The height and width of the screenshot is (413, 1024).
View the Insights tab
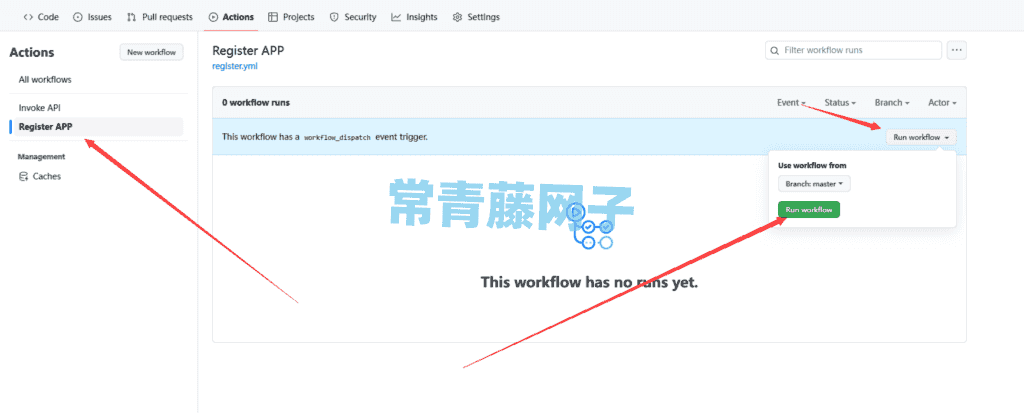[x=414, y=17]
